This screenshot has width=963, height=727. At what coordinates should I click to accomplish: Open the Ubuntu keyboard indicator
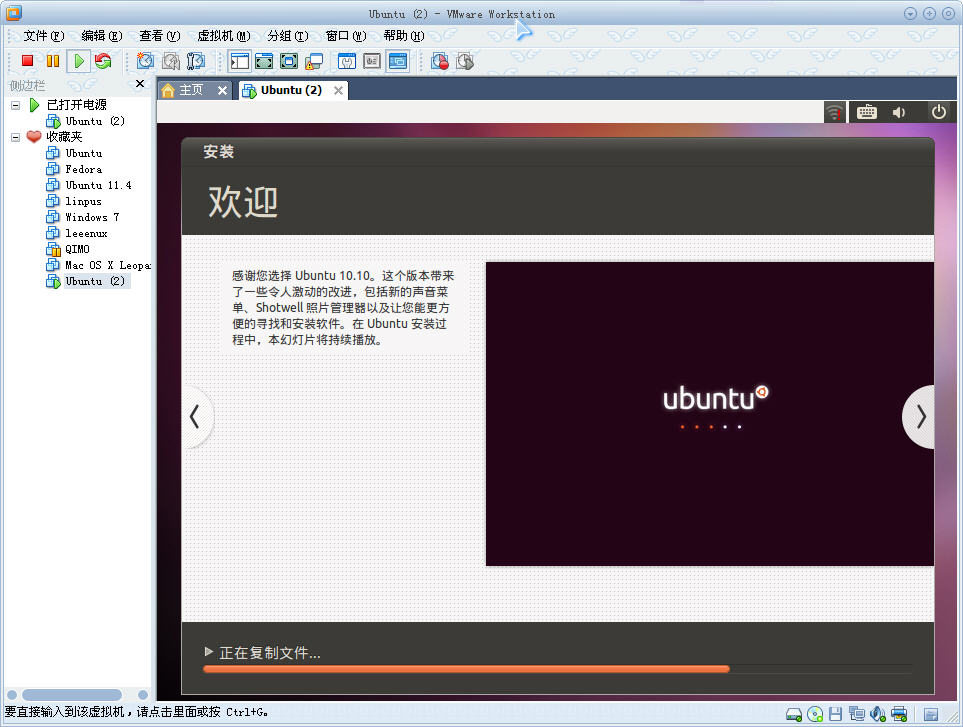click(x=867, y=112)
